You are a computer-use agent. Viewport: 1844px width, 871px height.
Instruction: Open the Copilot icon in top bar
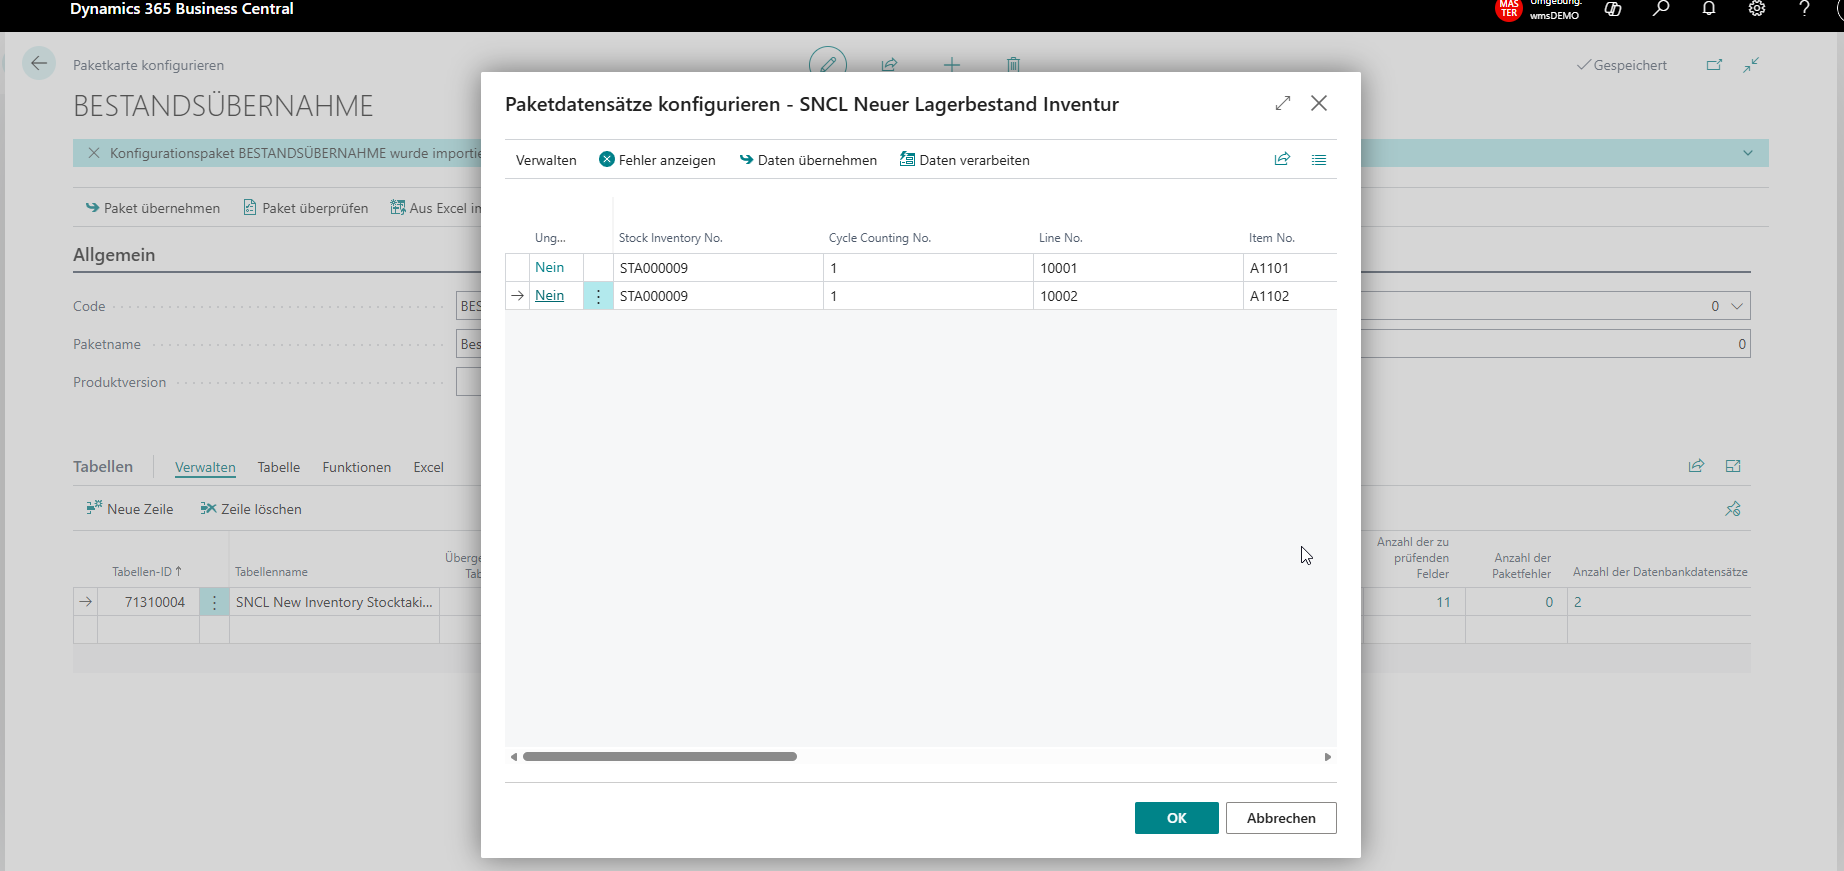[x=1613, y=9]
